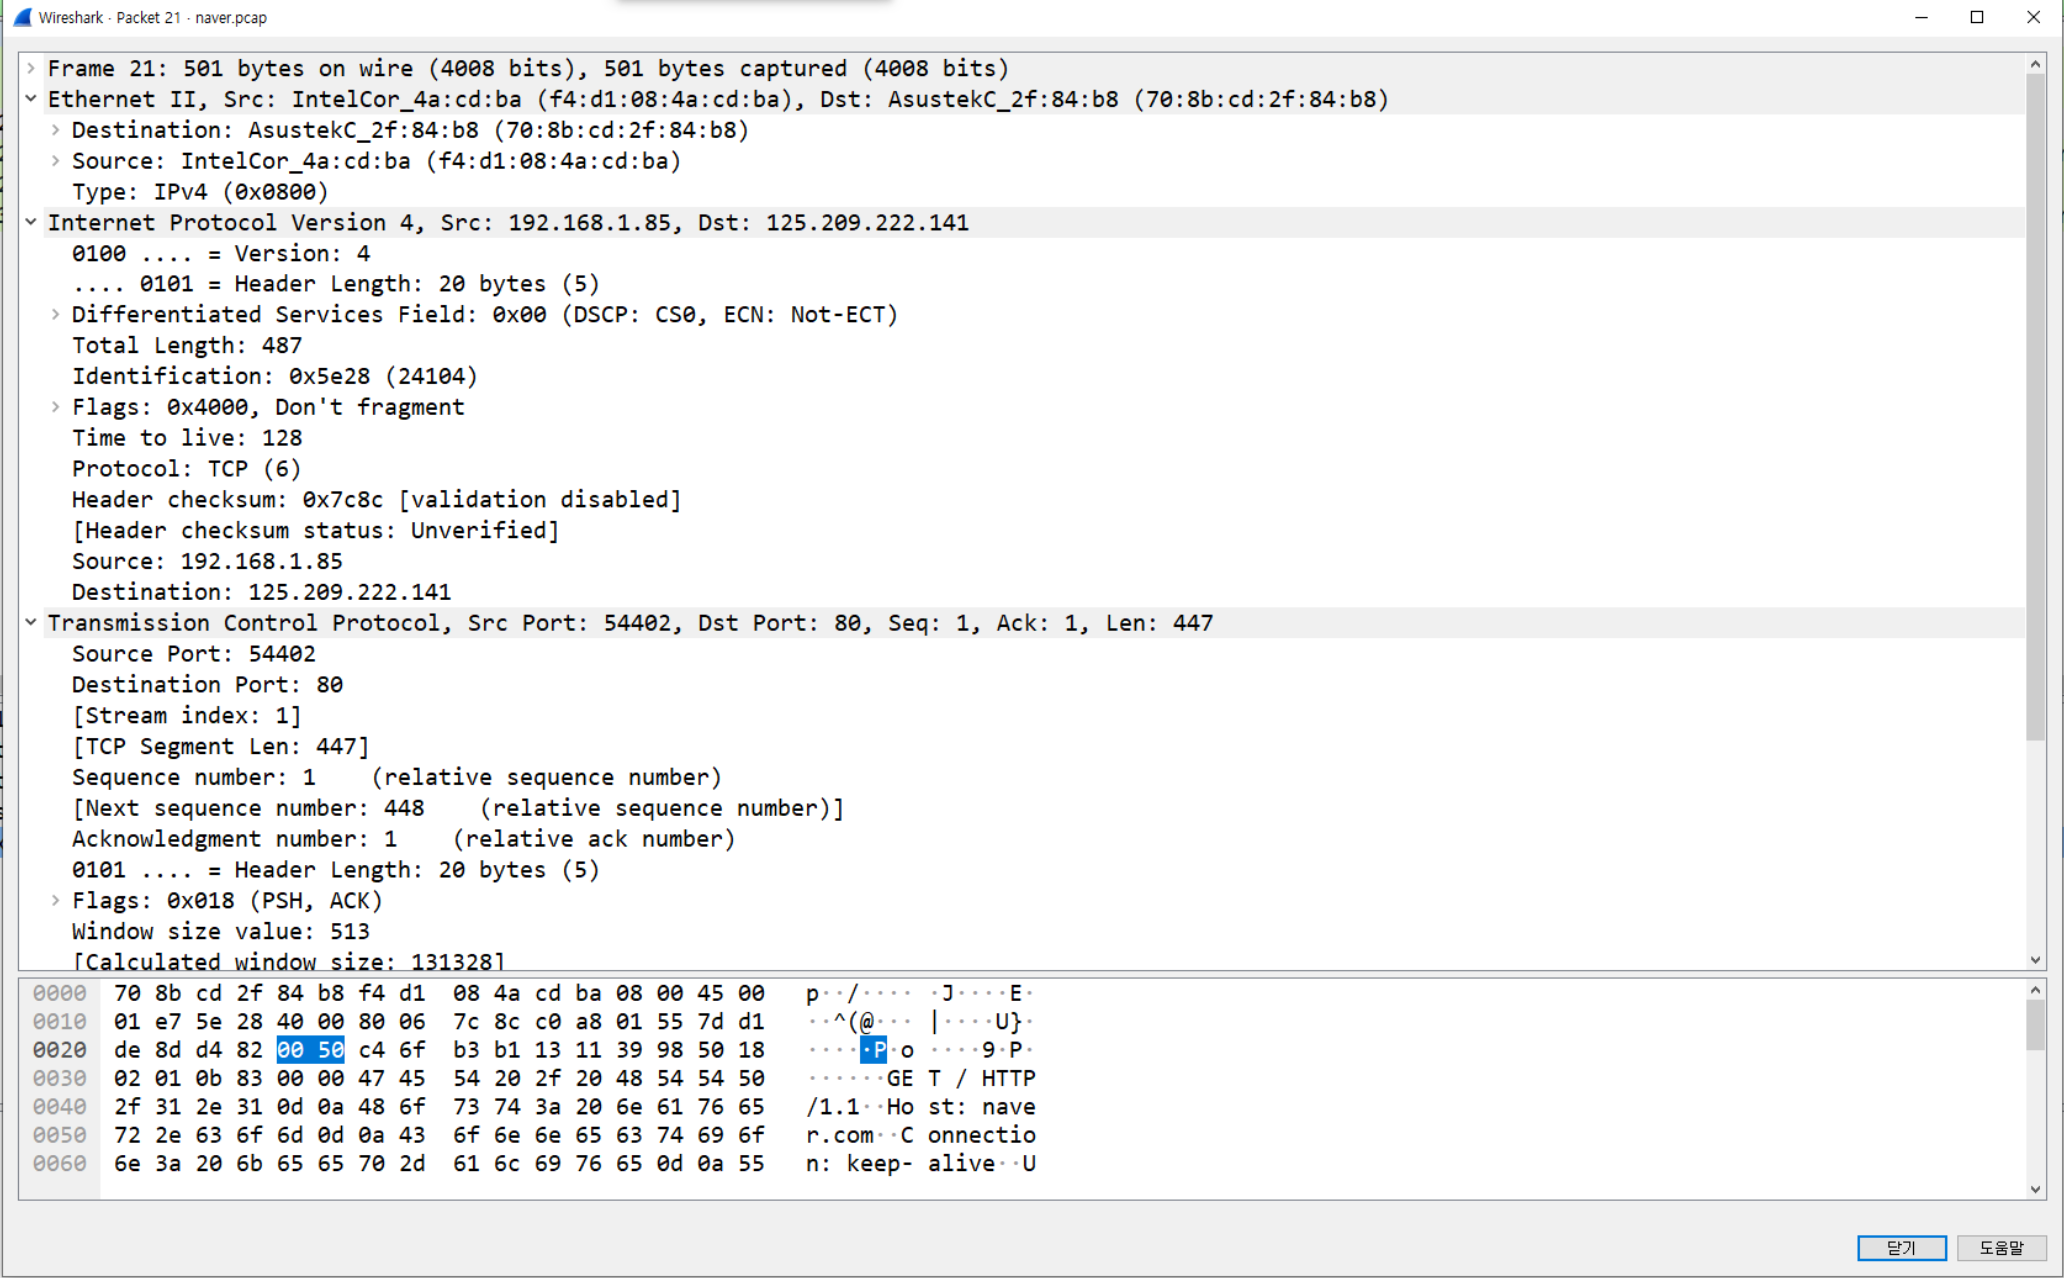This screenshot has width=2064, height=1278.
Task: Click detail pane scrollbar down arrow
Action: tap(2035, 960)
